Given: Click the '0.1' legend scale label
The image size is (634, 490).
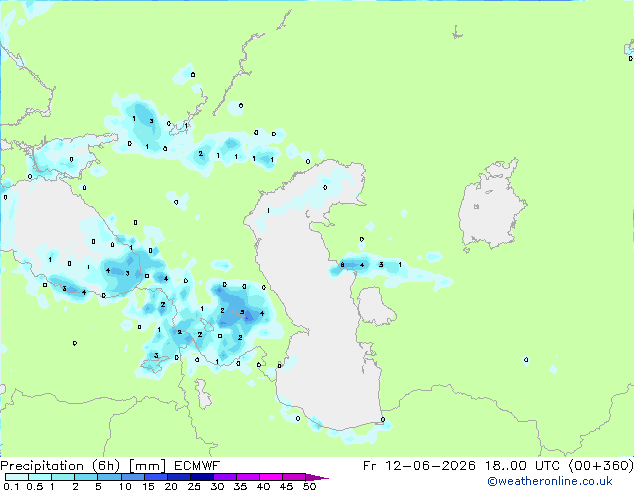Looking at the screenshot, I should (x=11, y=486).
